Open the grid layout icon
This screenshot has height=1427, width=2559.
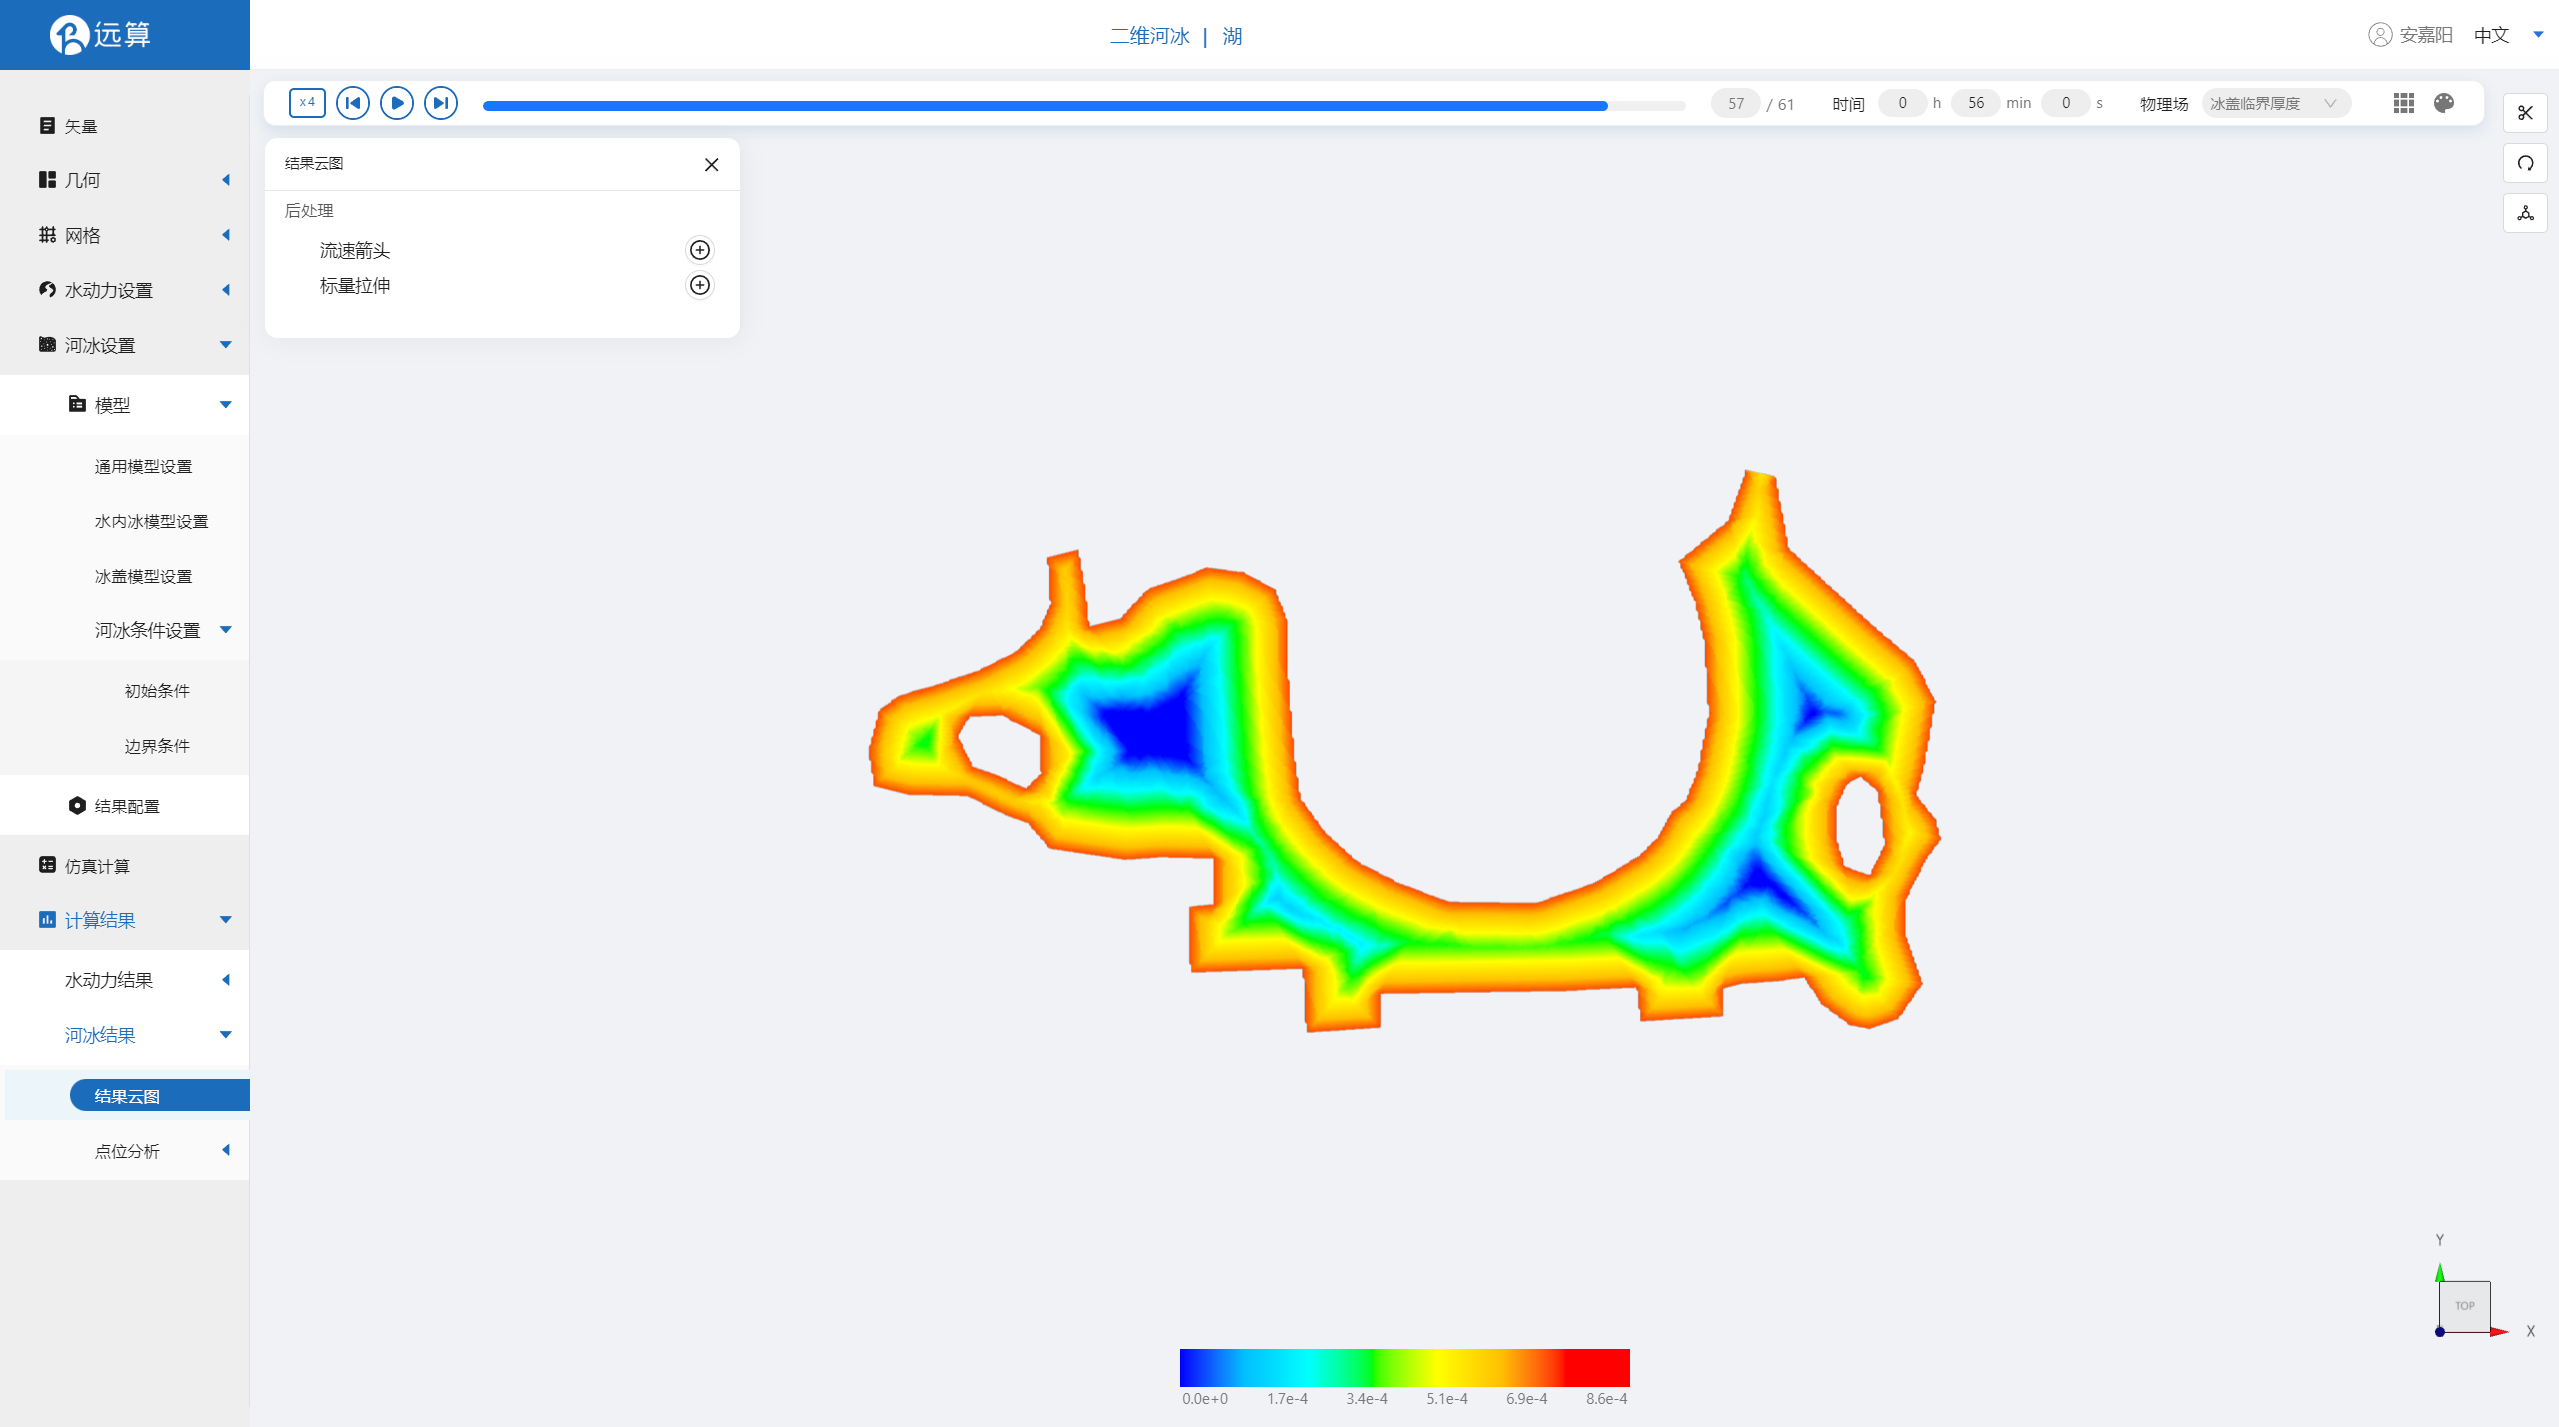click(x=2404, y=103)
